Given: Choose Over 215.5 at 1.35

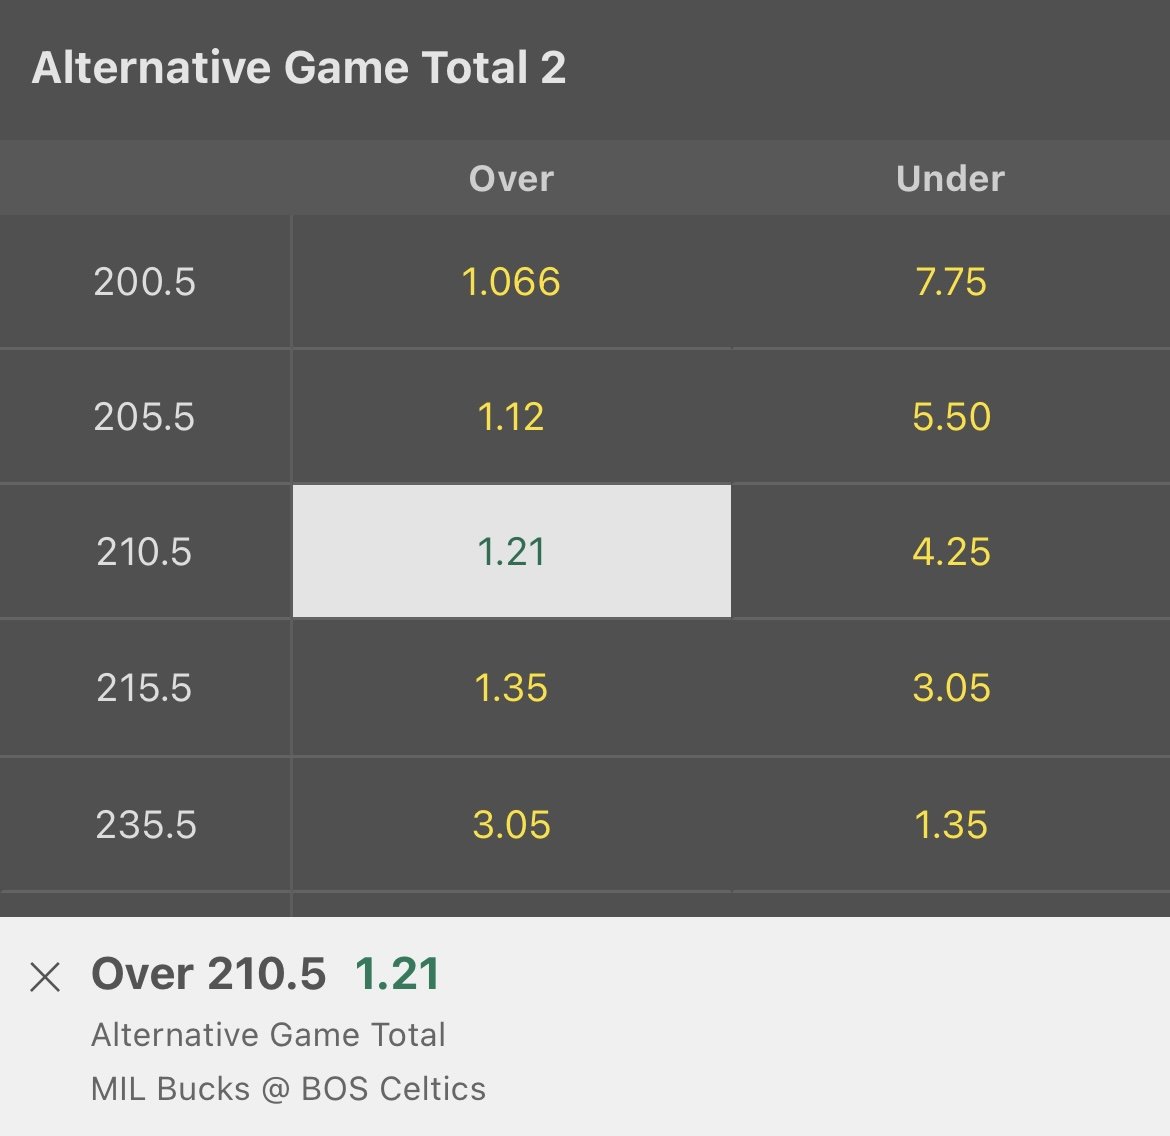Looking at the screenshot, I should click(511, 688).
